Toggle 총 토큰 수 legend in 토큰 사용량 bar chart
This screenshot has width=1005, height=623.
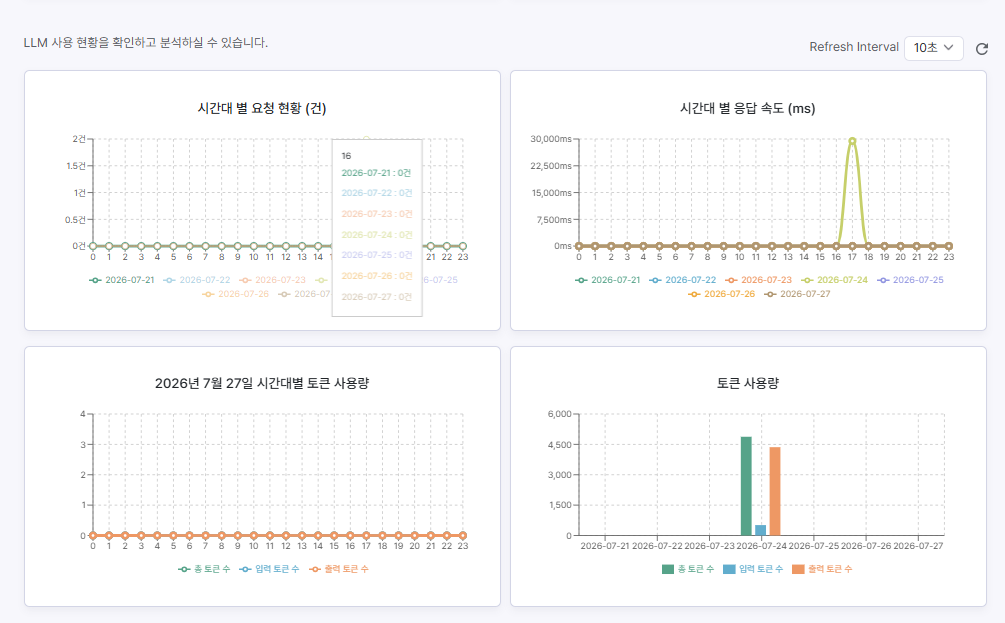click(688, 569)
